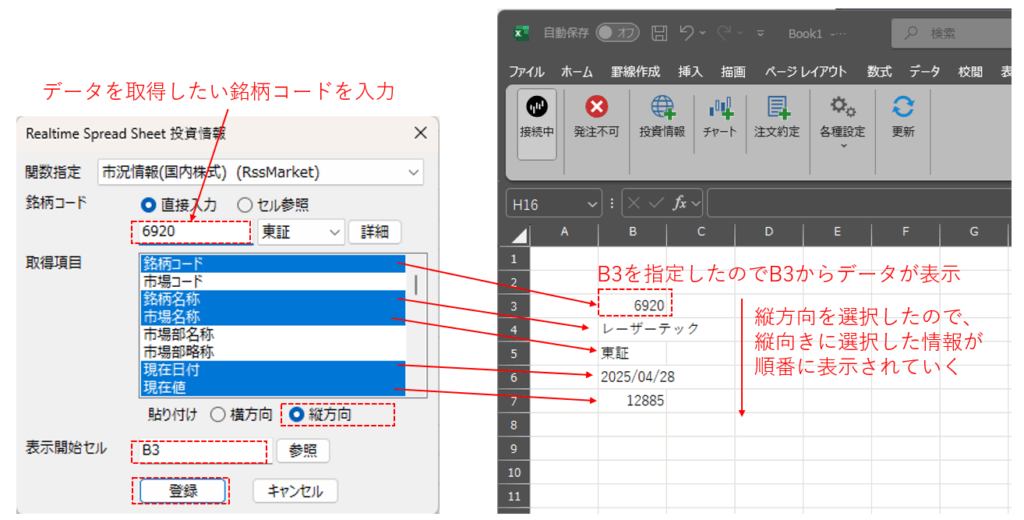Select 市場部名称 in the 取得項目 list
The width and height of the screenshot is (1024, 520).
click(x=273, y=334)
